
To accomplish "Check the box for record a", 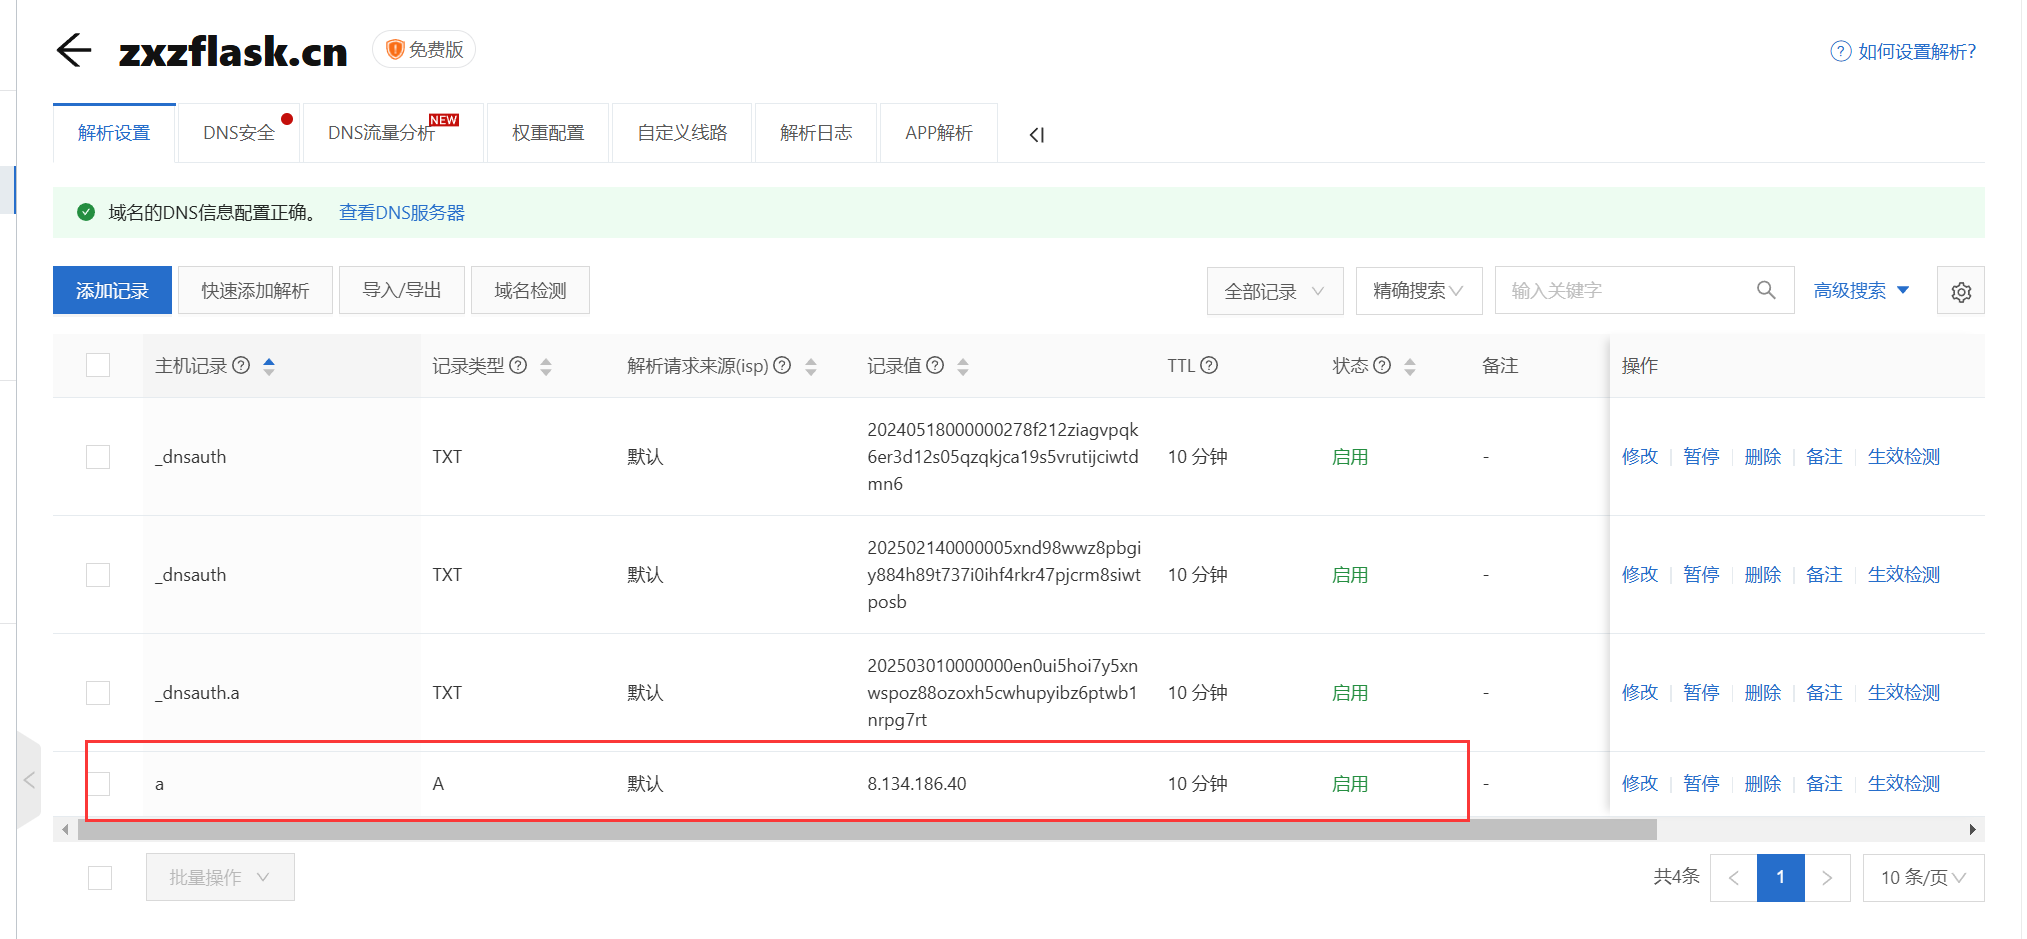I will [98, 784].
